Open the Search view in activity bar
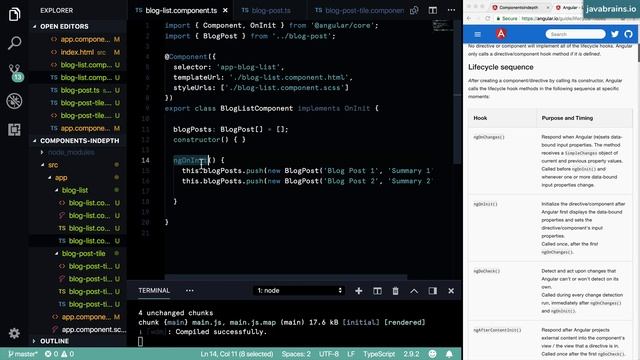This screenshot has height=360, width=640. point(14,43)
